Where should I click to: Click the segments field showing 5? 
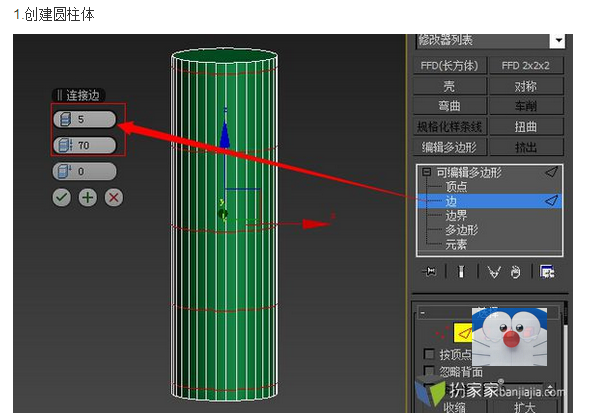[x=85, y=119]
